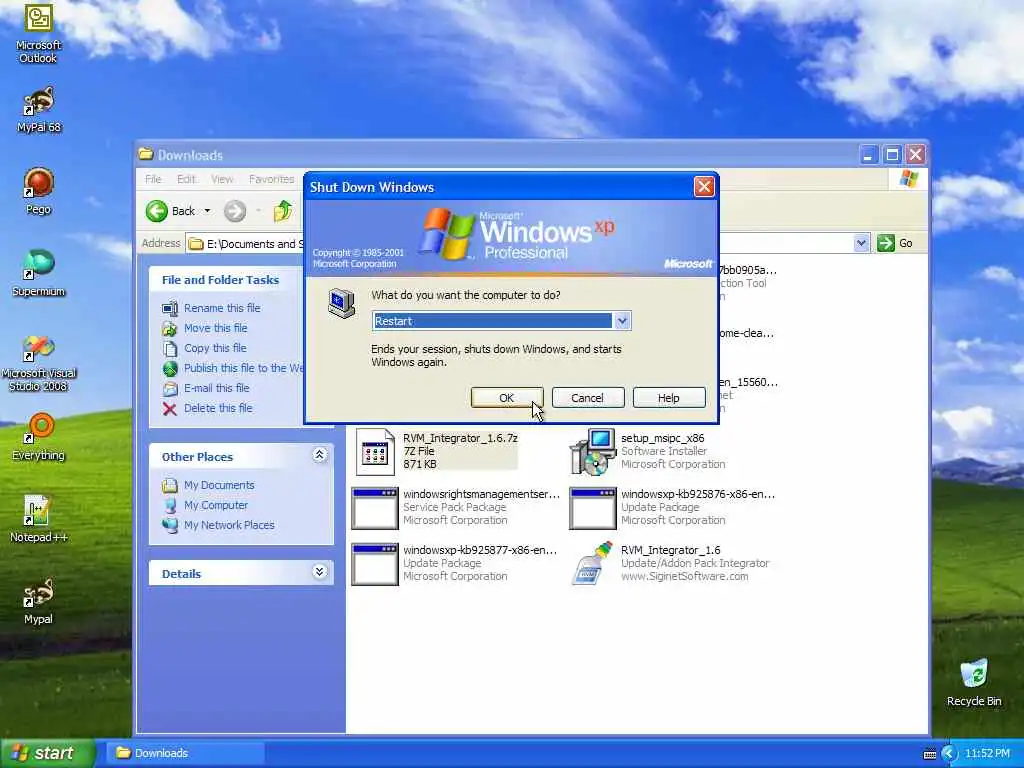Screen dimensions: 1024x768
Task: Open the MyPal 68 desktop shortcut
Action: 39,109
